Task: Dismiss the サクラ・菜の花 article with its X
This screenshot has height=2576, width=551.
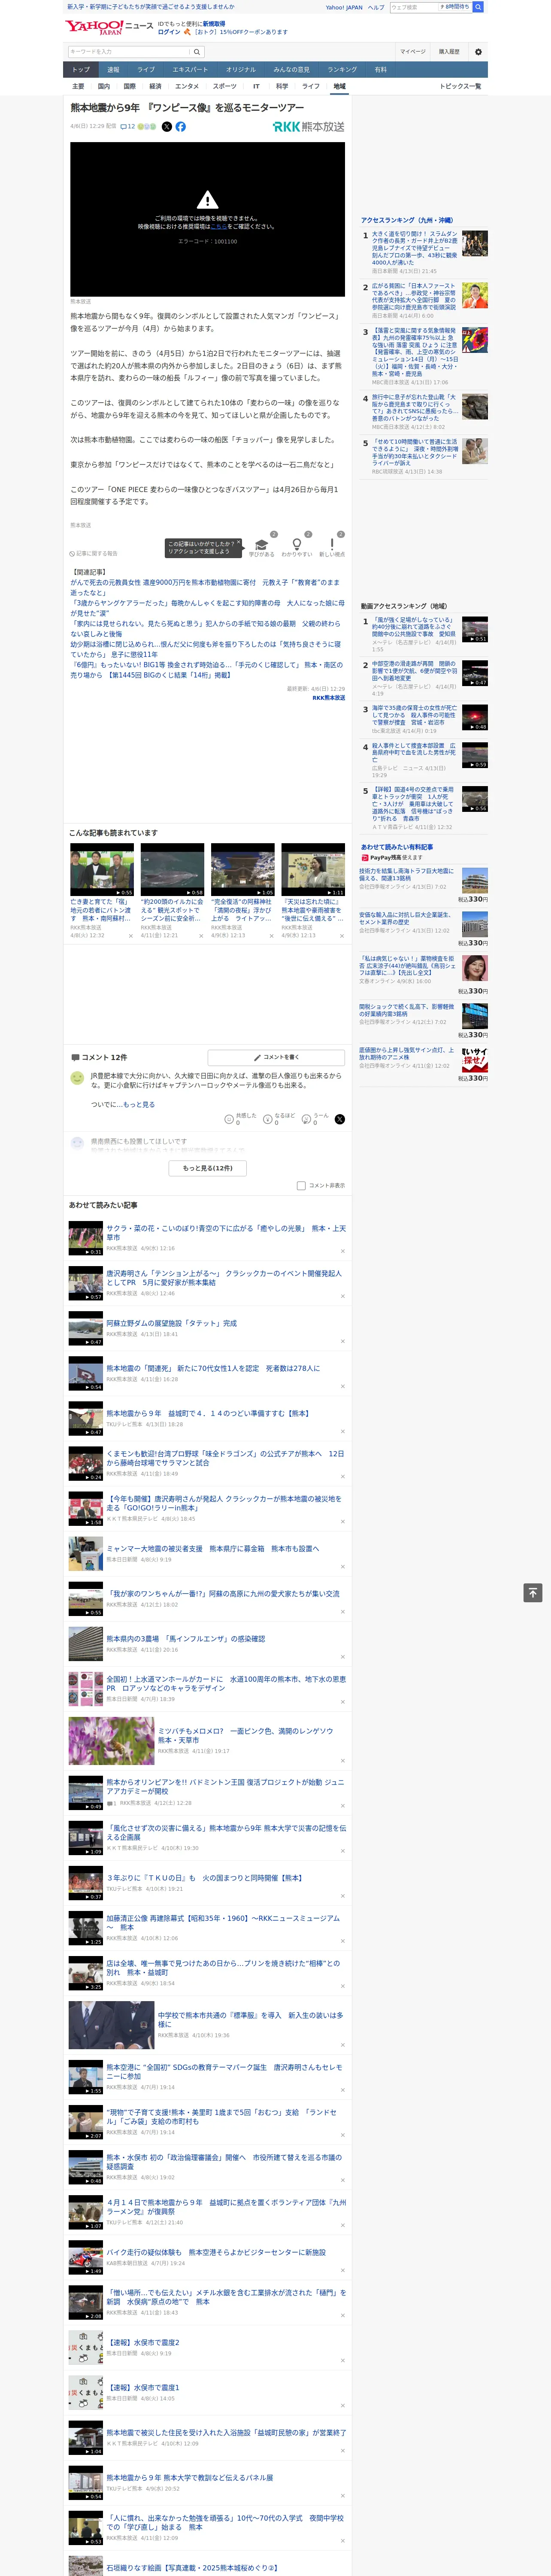Action: (x=343, y=1251)
